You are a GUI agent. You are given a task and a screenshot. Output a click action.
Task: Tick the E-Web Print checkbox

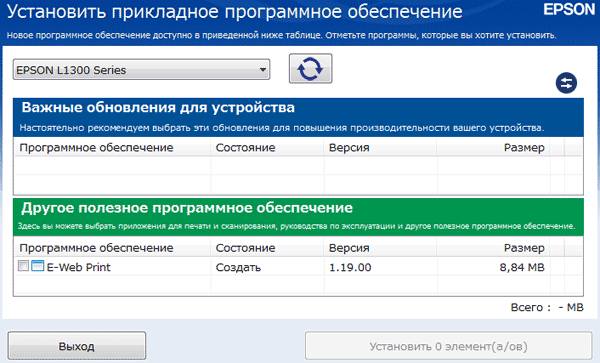[23, 266]
